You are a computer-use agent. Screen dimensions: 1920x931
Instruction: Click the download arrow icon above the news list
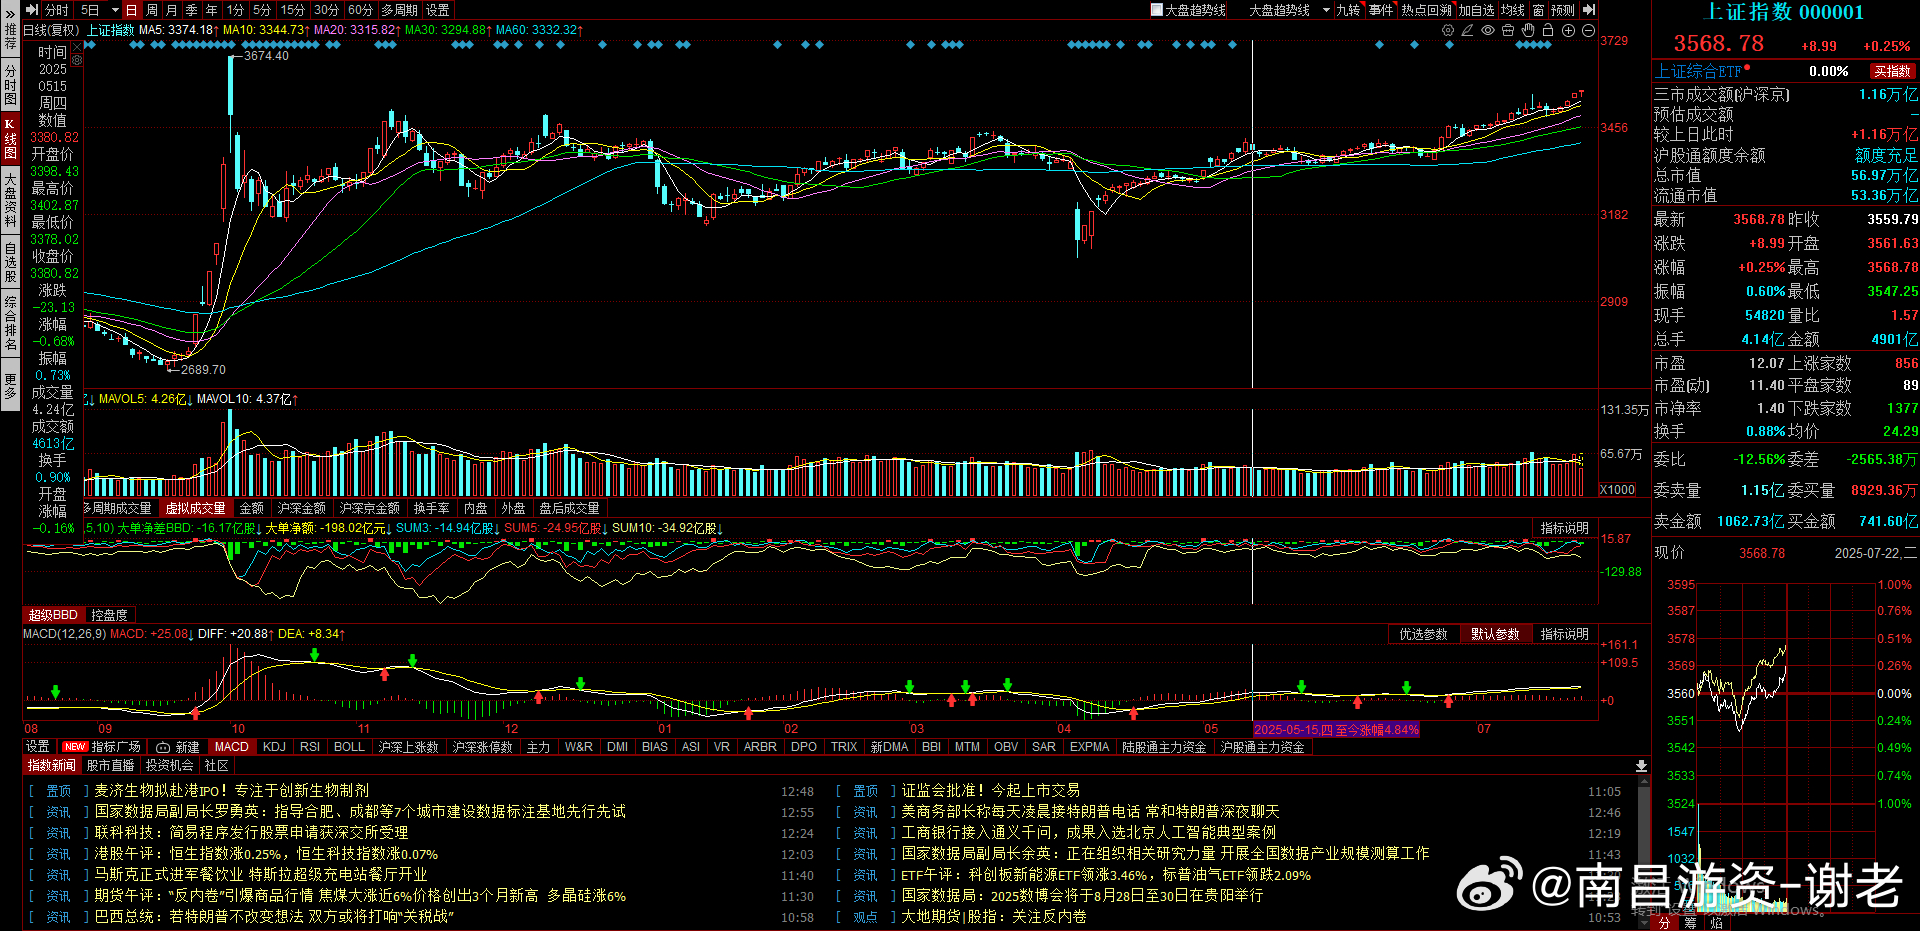tap(1641, 766)
